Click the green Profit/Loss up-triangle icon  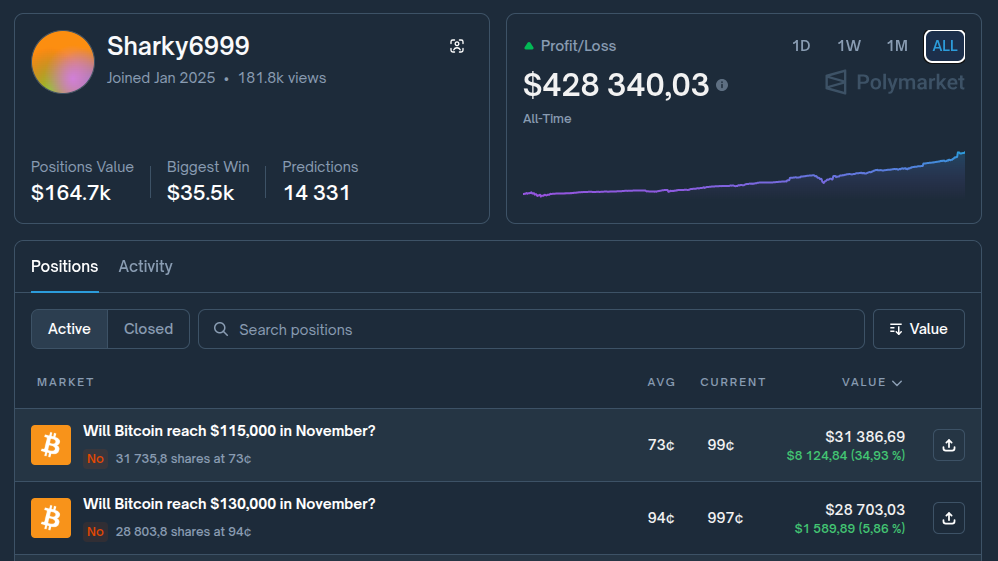[528, 46]
